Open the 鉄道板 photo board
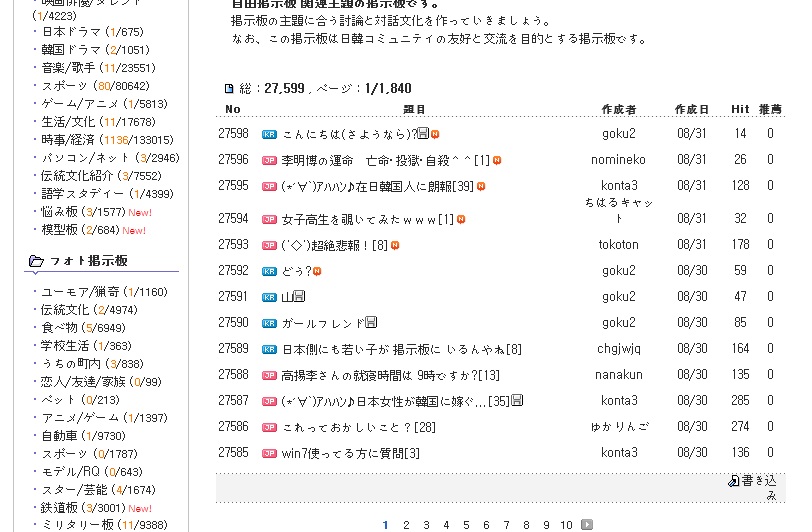The width and height of the screenshot is (812, 532). (62, 507)
